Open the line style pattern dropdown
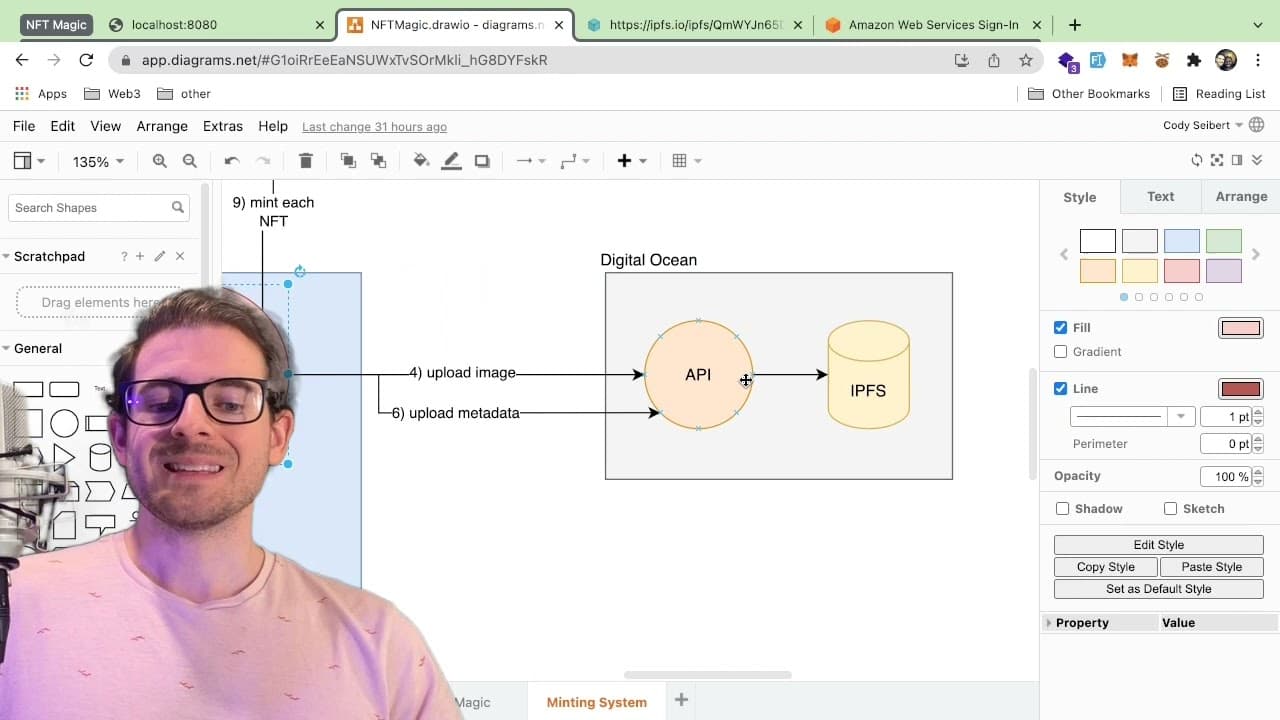1280x720 pixels. click(1132, 417)
